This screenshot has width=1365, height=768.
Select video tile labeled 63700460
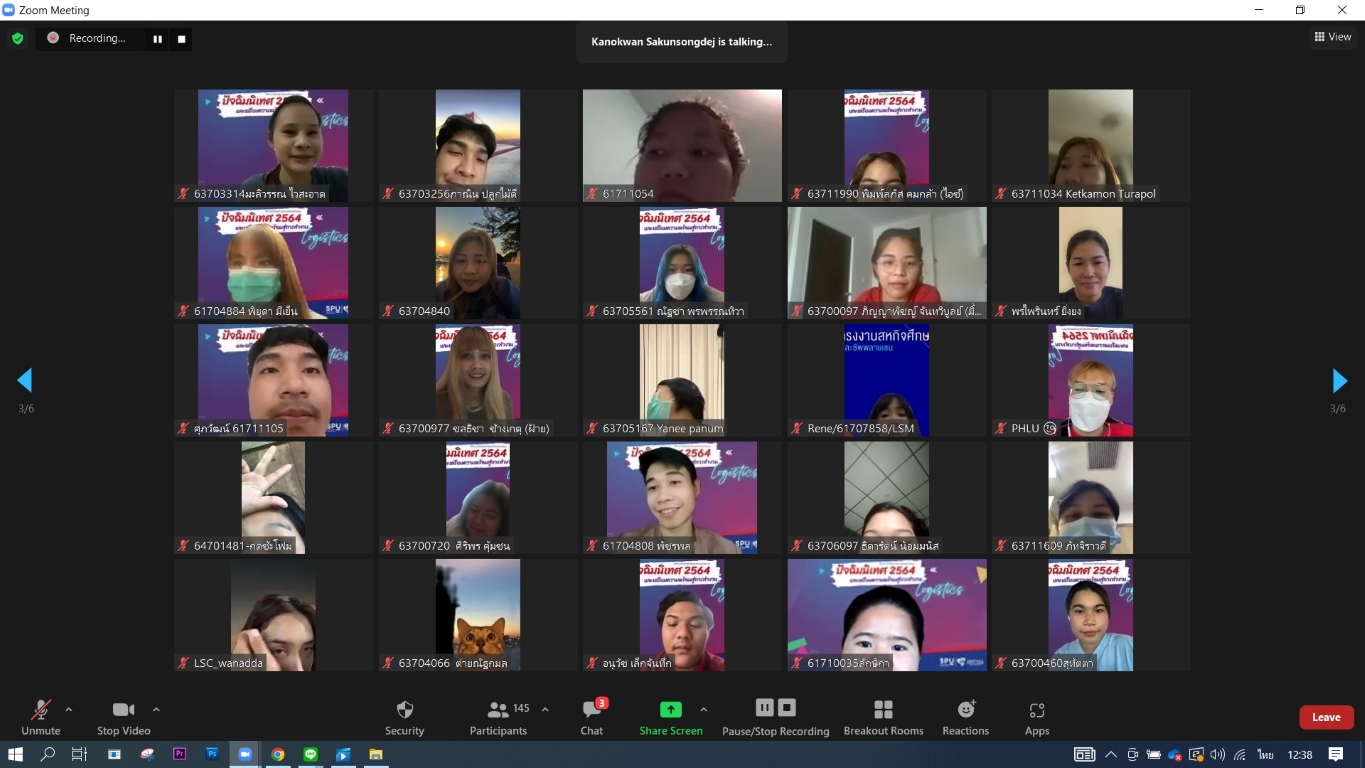pos(1091,615)
